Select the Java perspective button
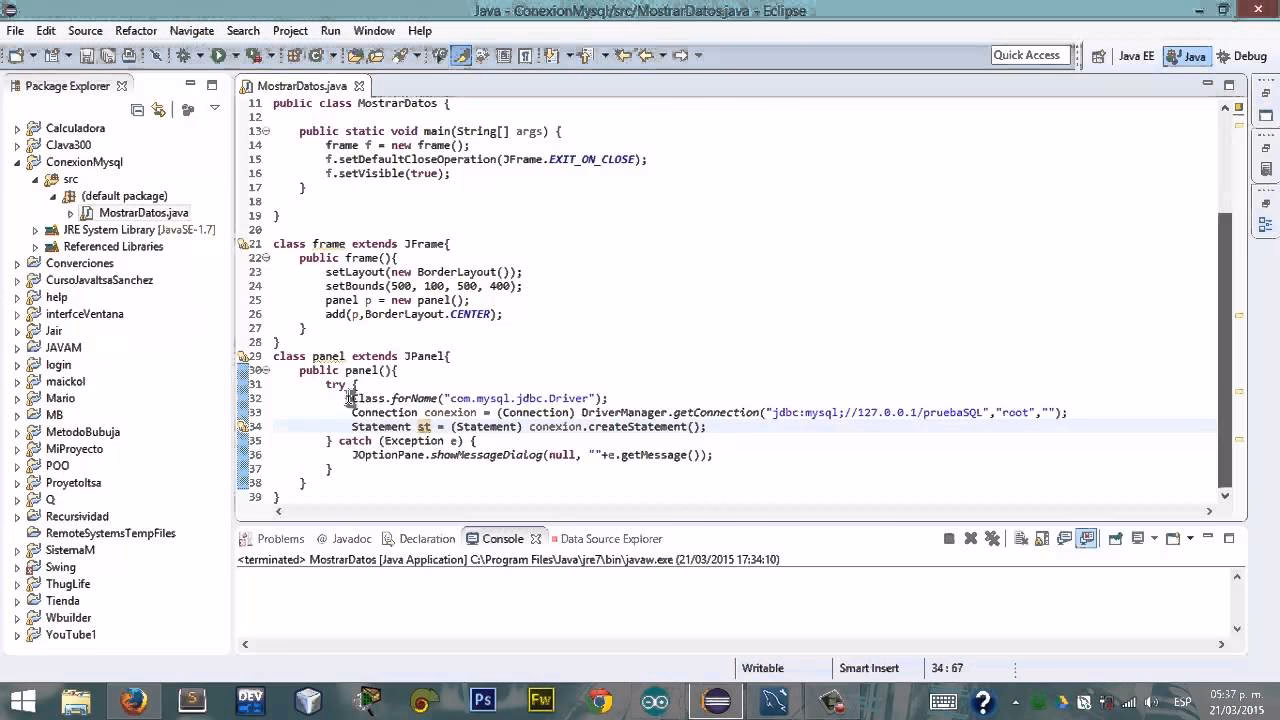This screenshot has height=720, width=1280. click(1186, 56)
